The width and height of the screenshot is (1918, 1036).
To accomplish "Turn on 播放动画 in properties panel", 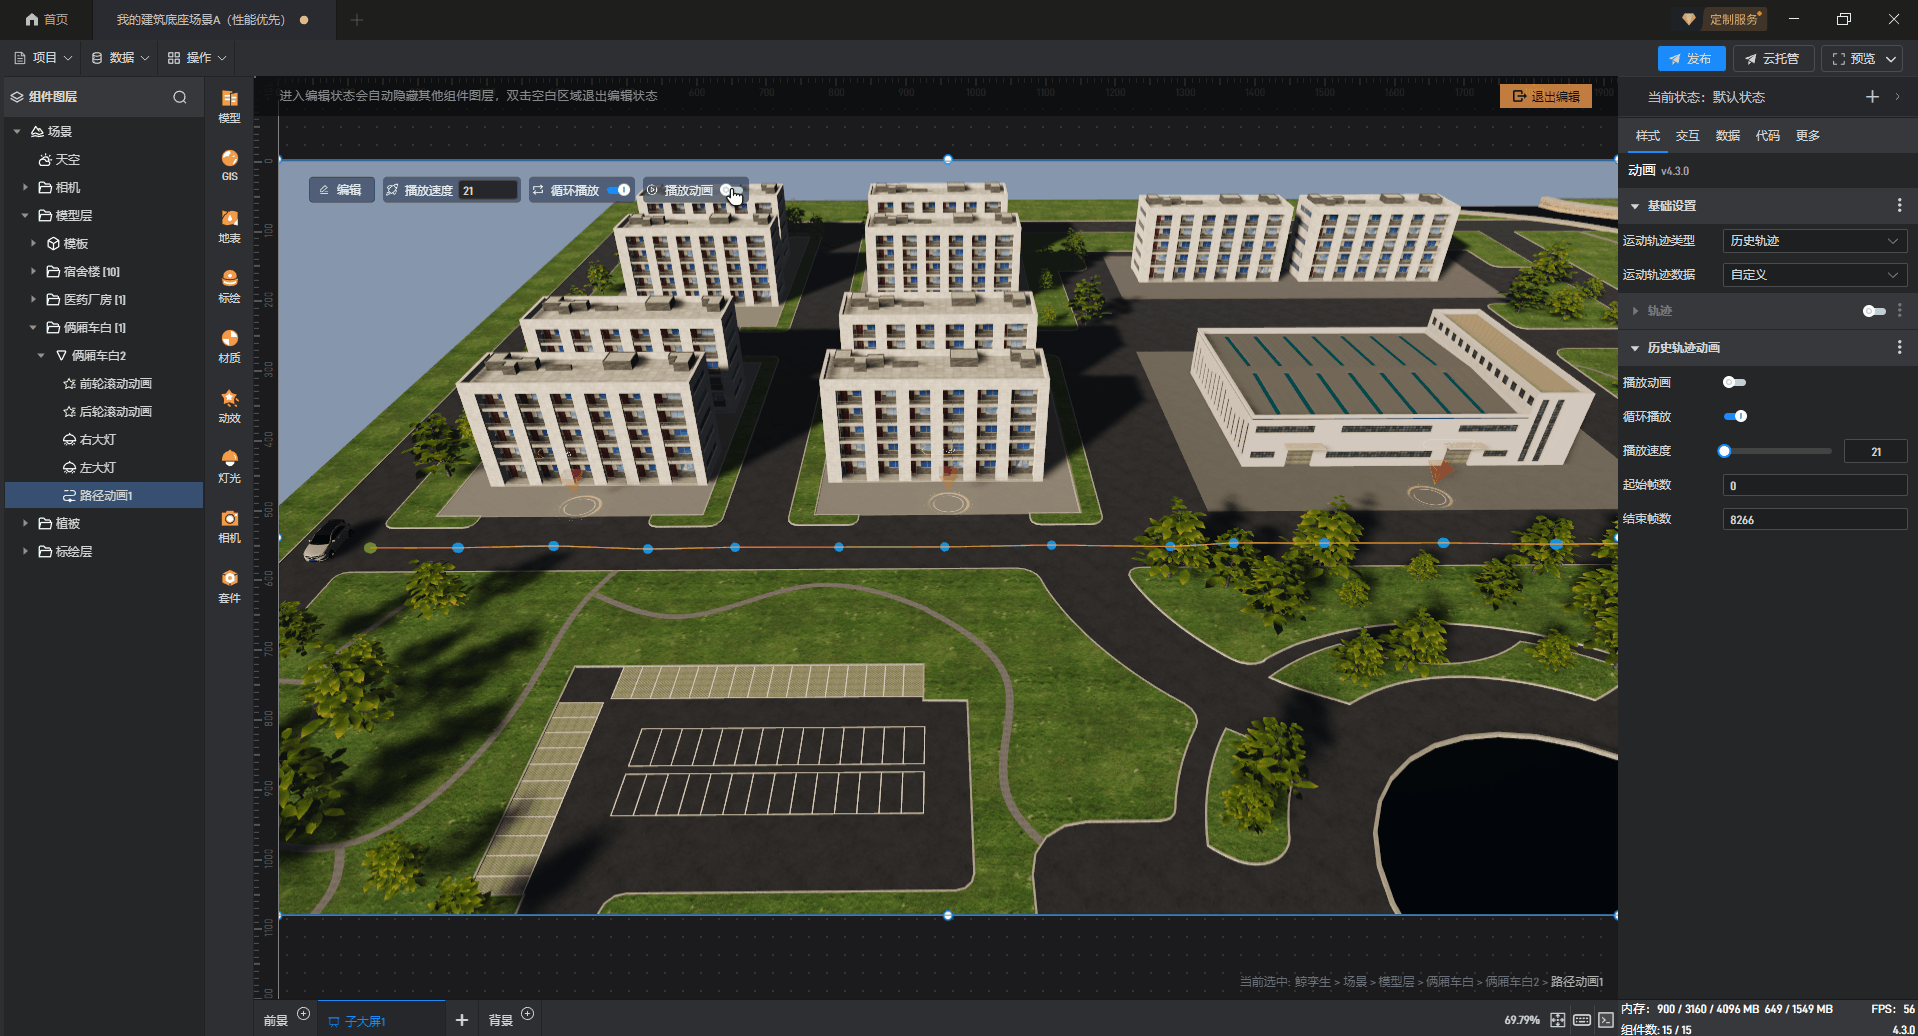I will [1735, 382].
